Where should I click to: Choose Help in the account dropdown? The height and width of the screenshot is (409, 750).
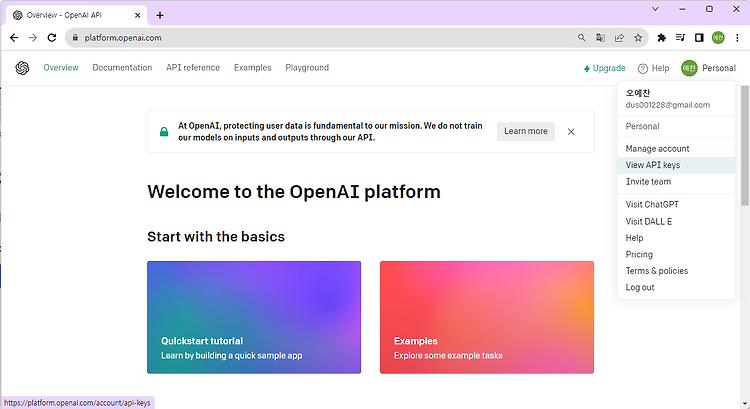pyautogui.click(x=676, y=238)
